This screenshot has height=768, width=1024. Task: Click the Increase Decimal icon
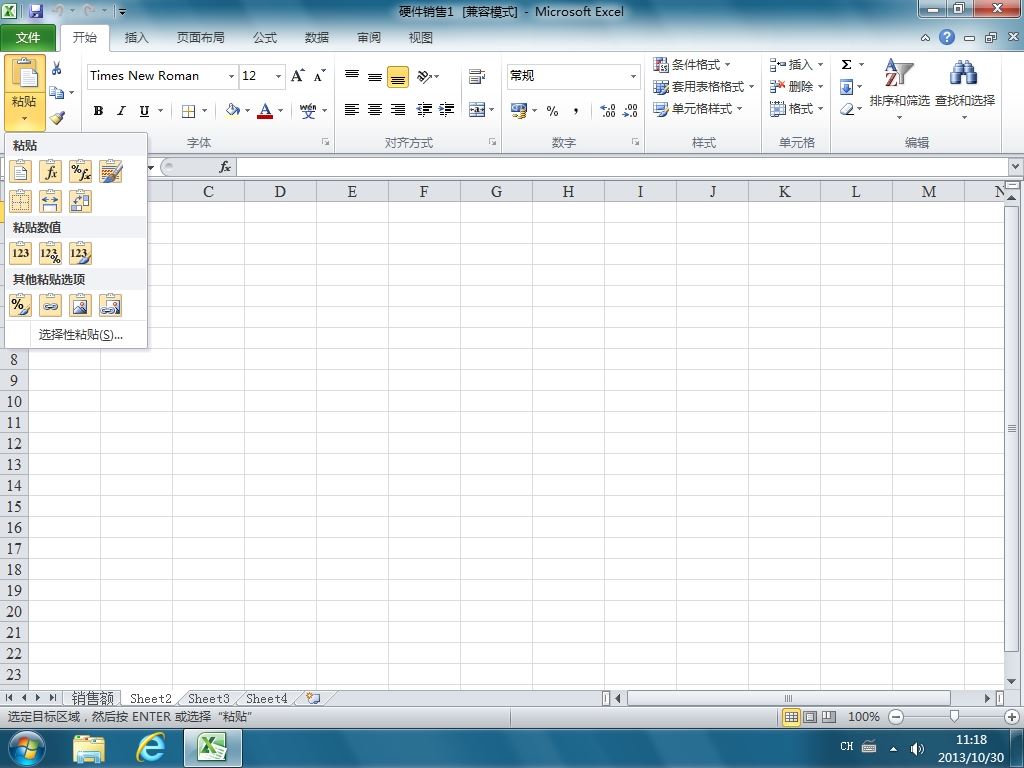pyautogui.click(x=607, y=110)
